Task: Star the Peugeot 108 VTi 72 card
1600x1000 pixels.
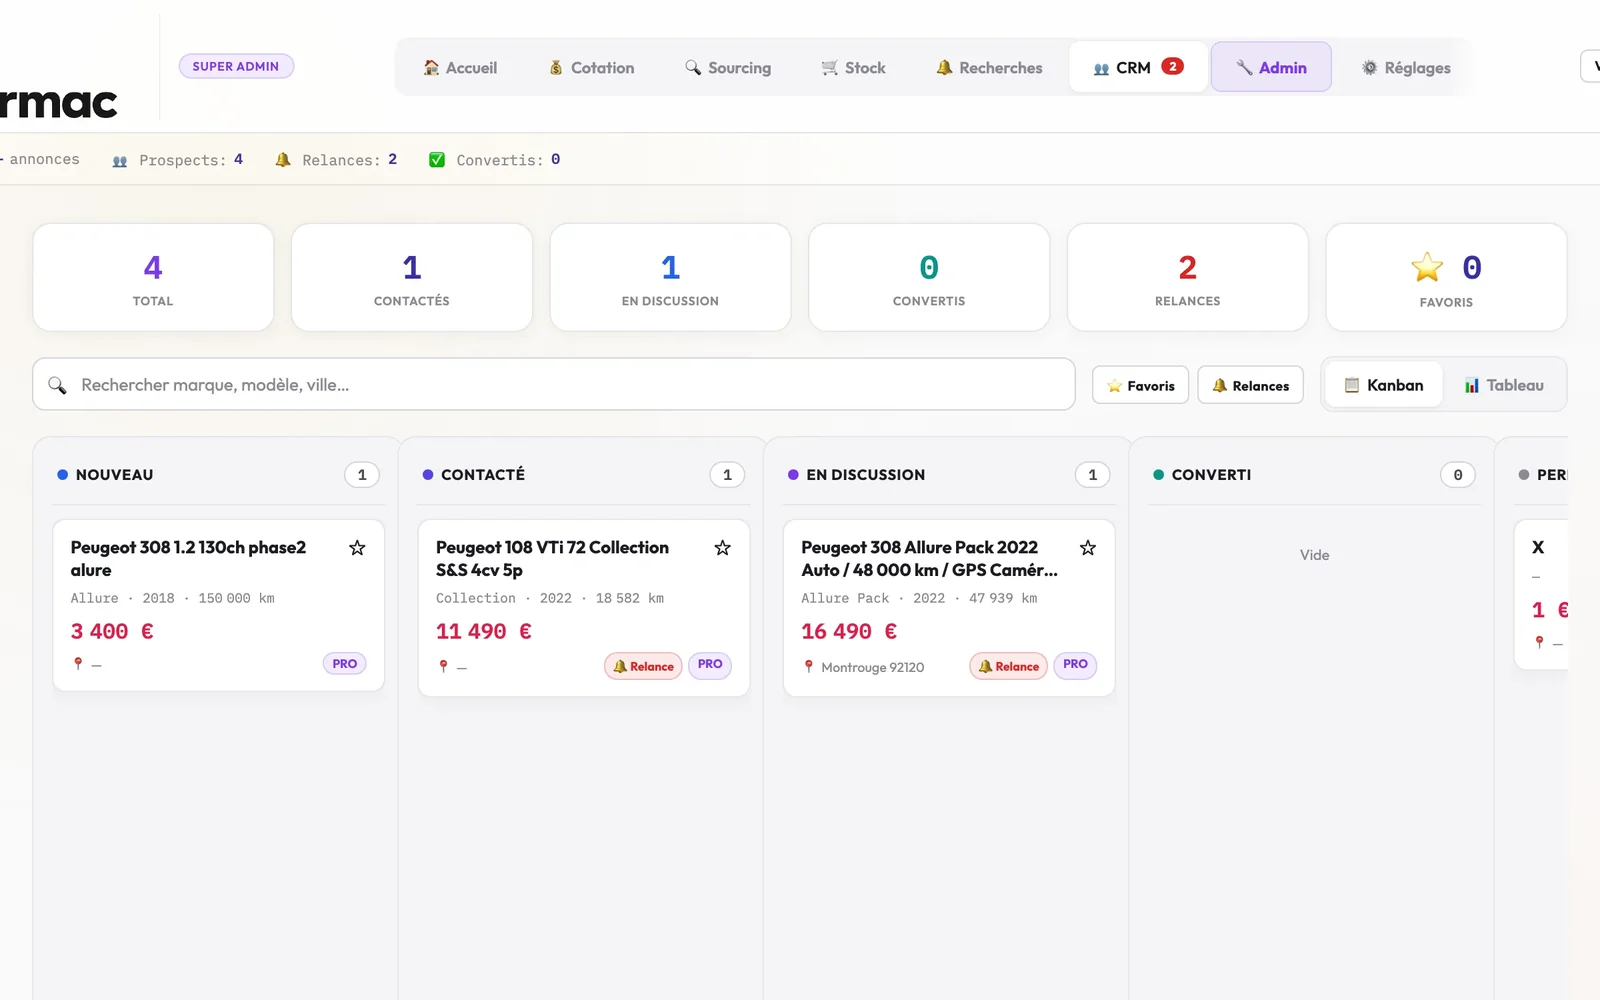Action: (x=722, y=548)
